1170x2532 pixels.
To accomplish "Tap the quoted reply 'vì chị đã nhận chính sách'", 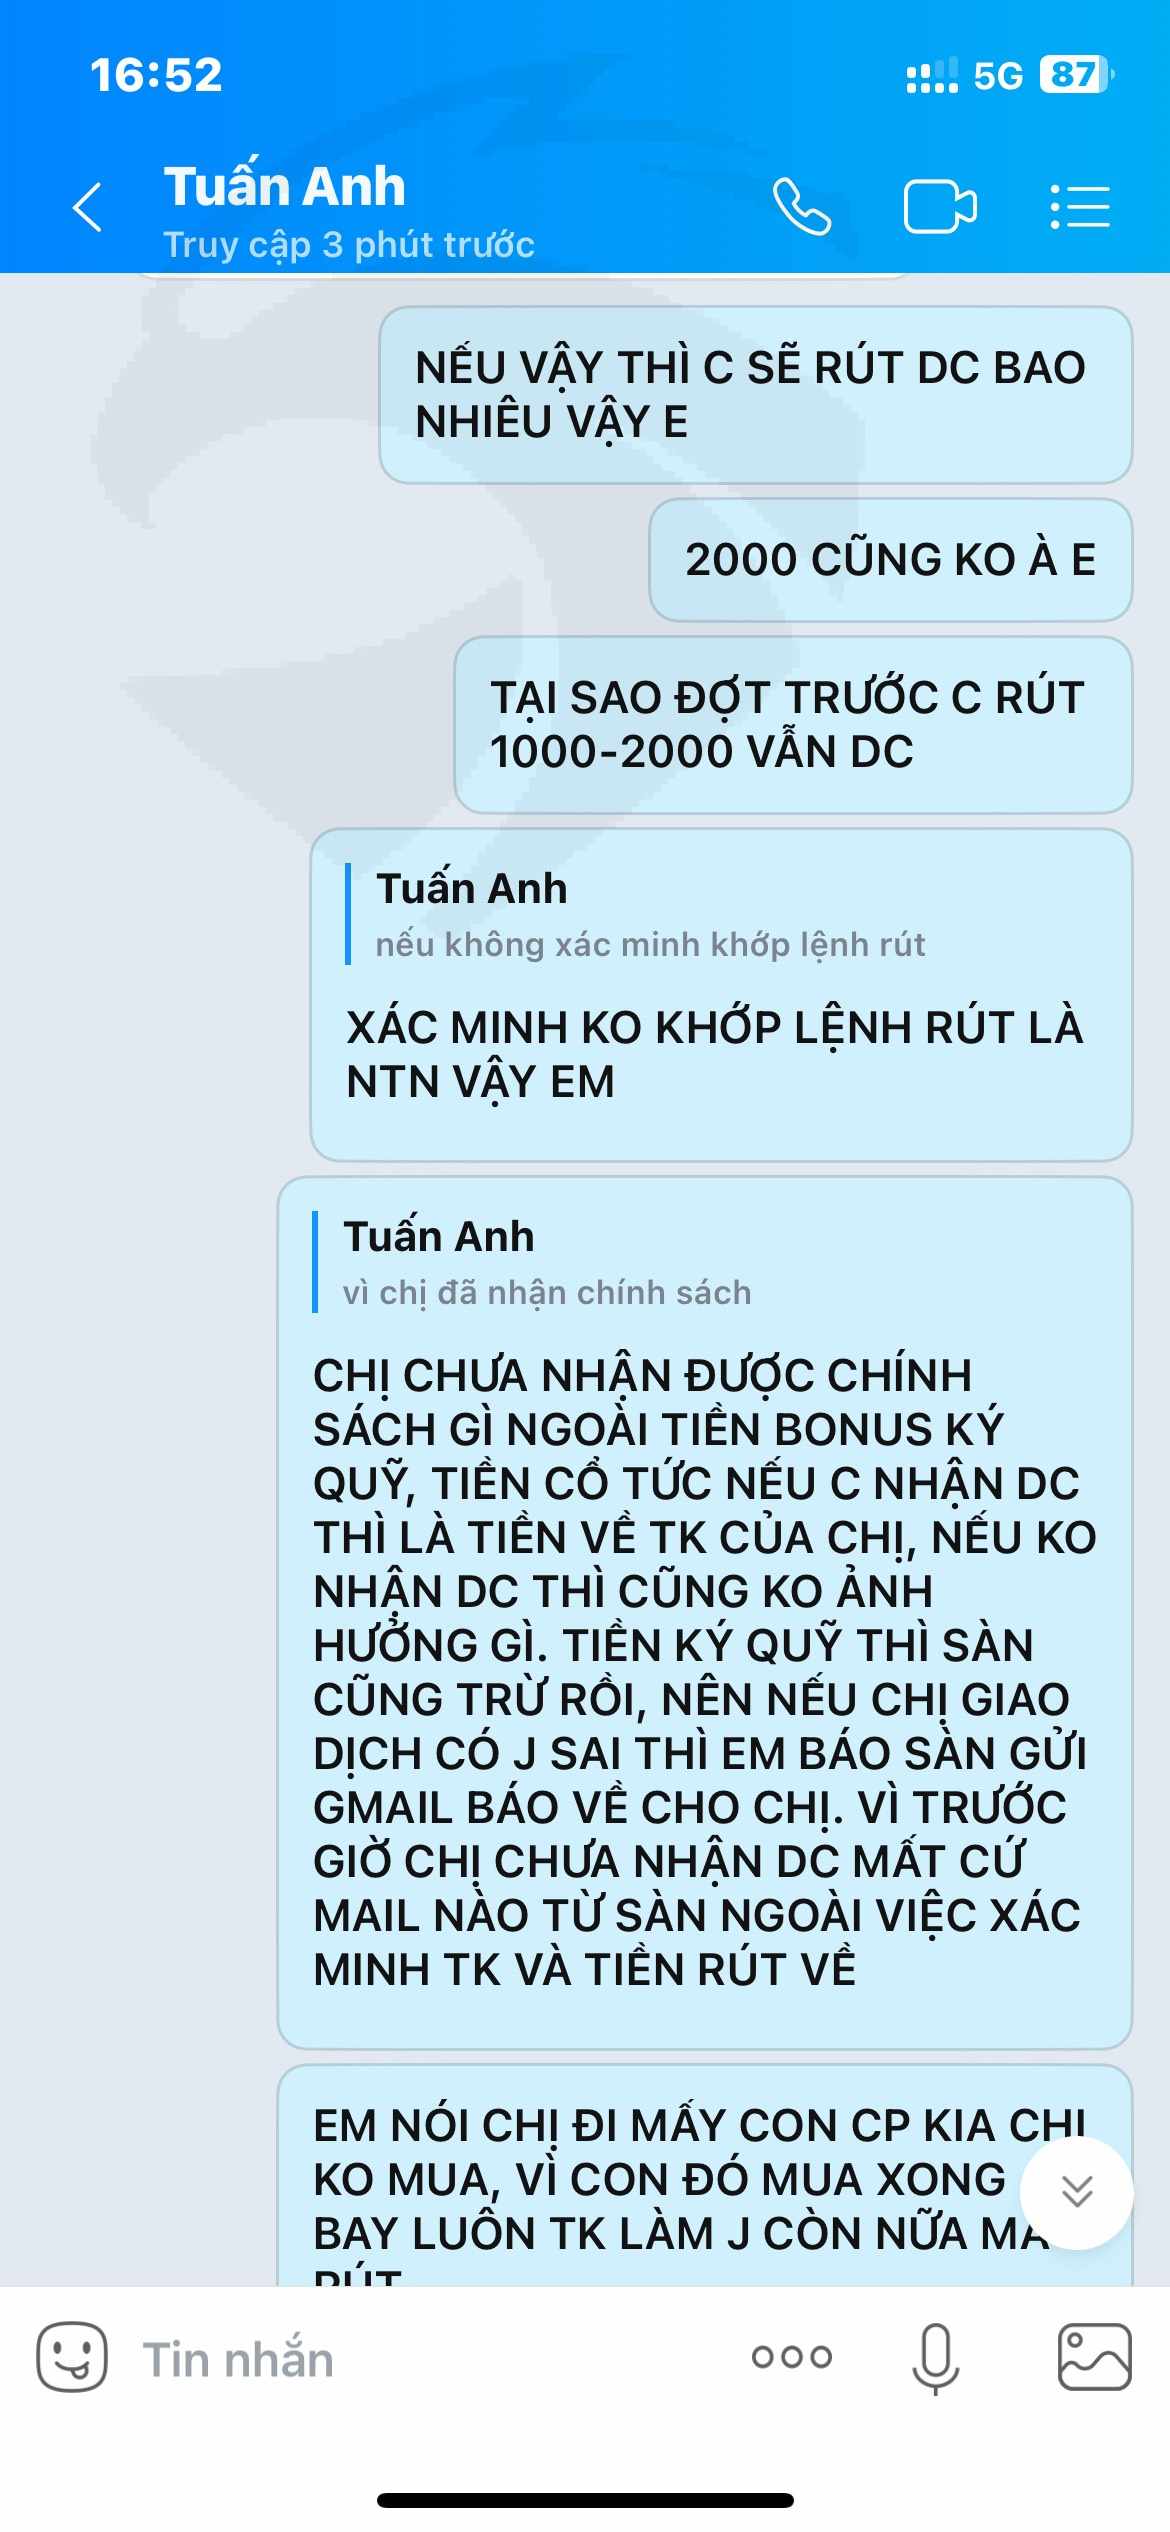I will tap(547, 1263).
